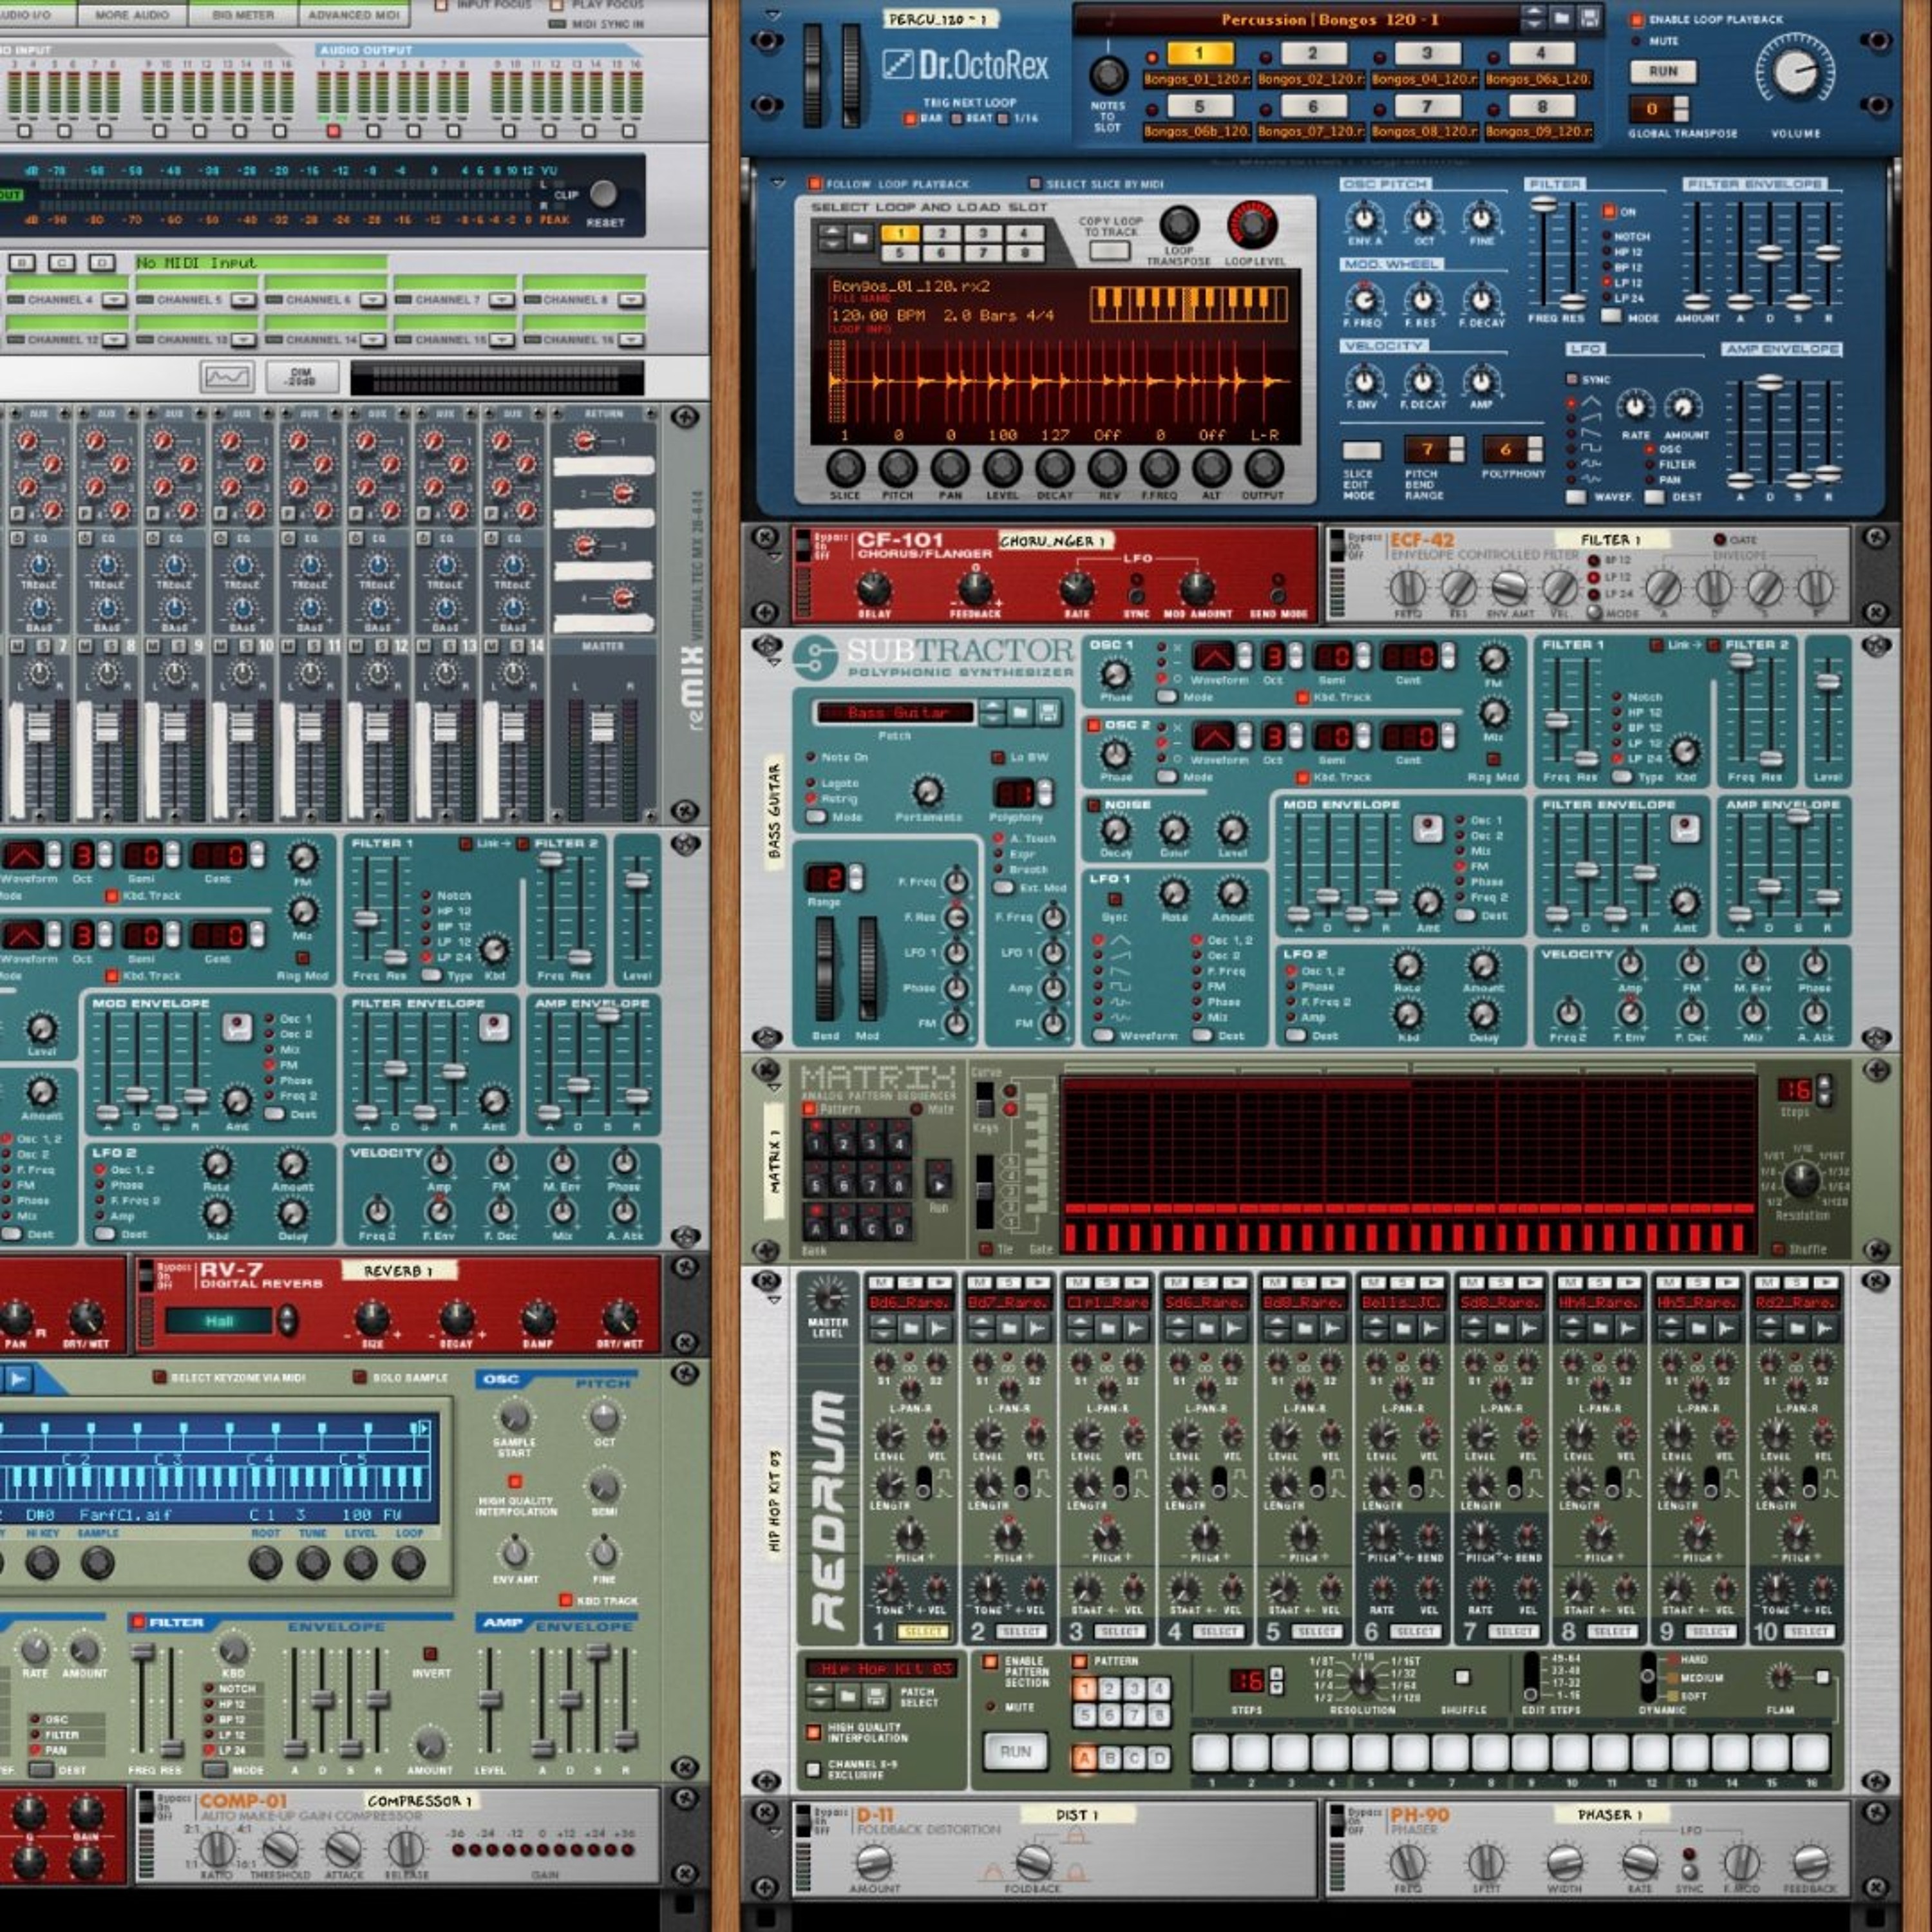Toggle Enable Loop Playback on Dr. OctoRex

[x=1637, y=19]
